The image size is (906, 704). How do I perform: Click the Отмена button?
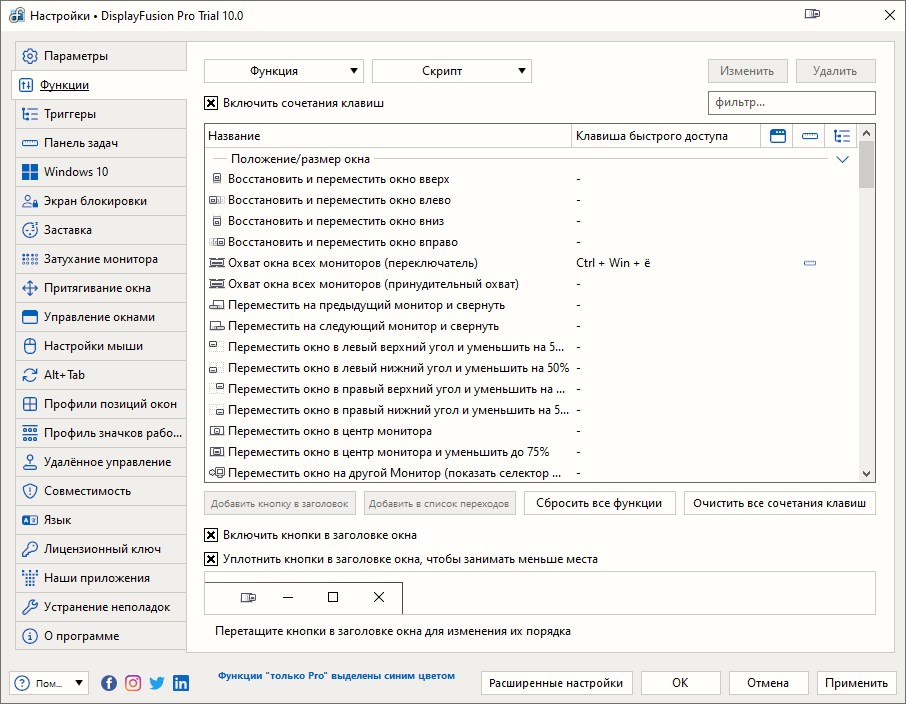pos(768,683)
